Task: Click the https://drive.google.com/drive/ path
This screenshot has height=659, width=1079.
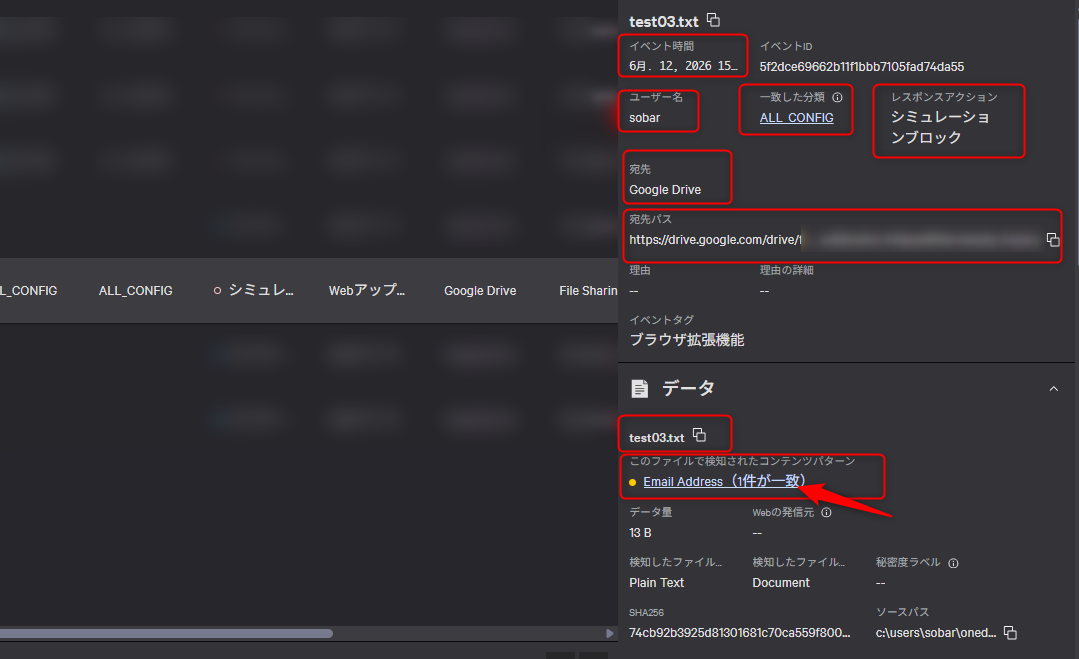Action: 715,240
